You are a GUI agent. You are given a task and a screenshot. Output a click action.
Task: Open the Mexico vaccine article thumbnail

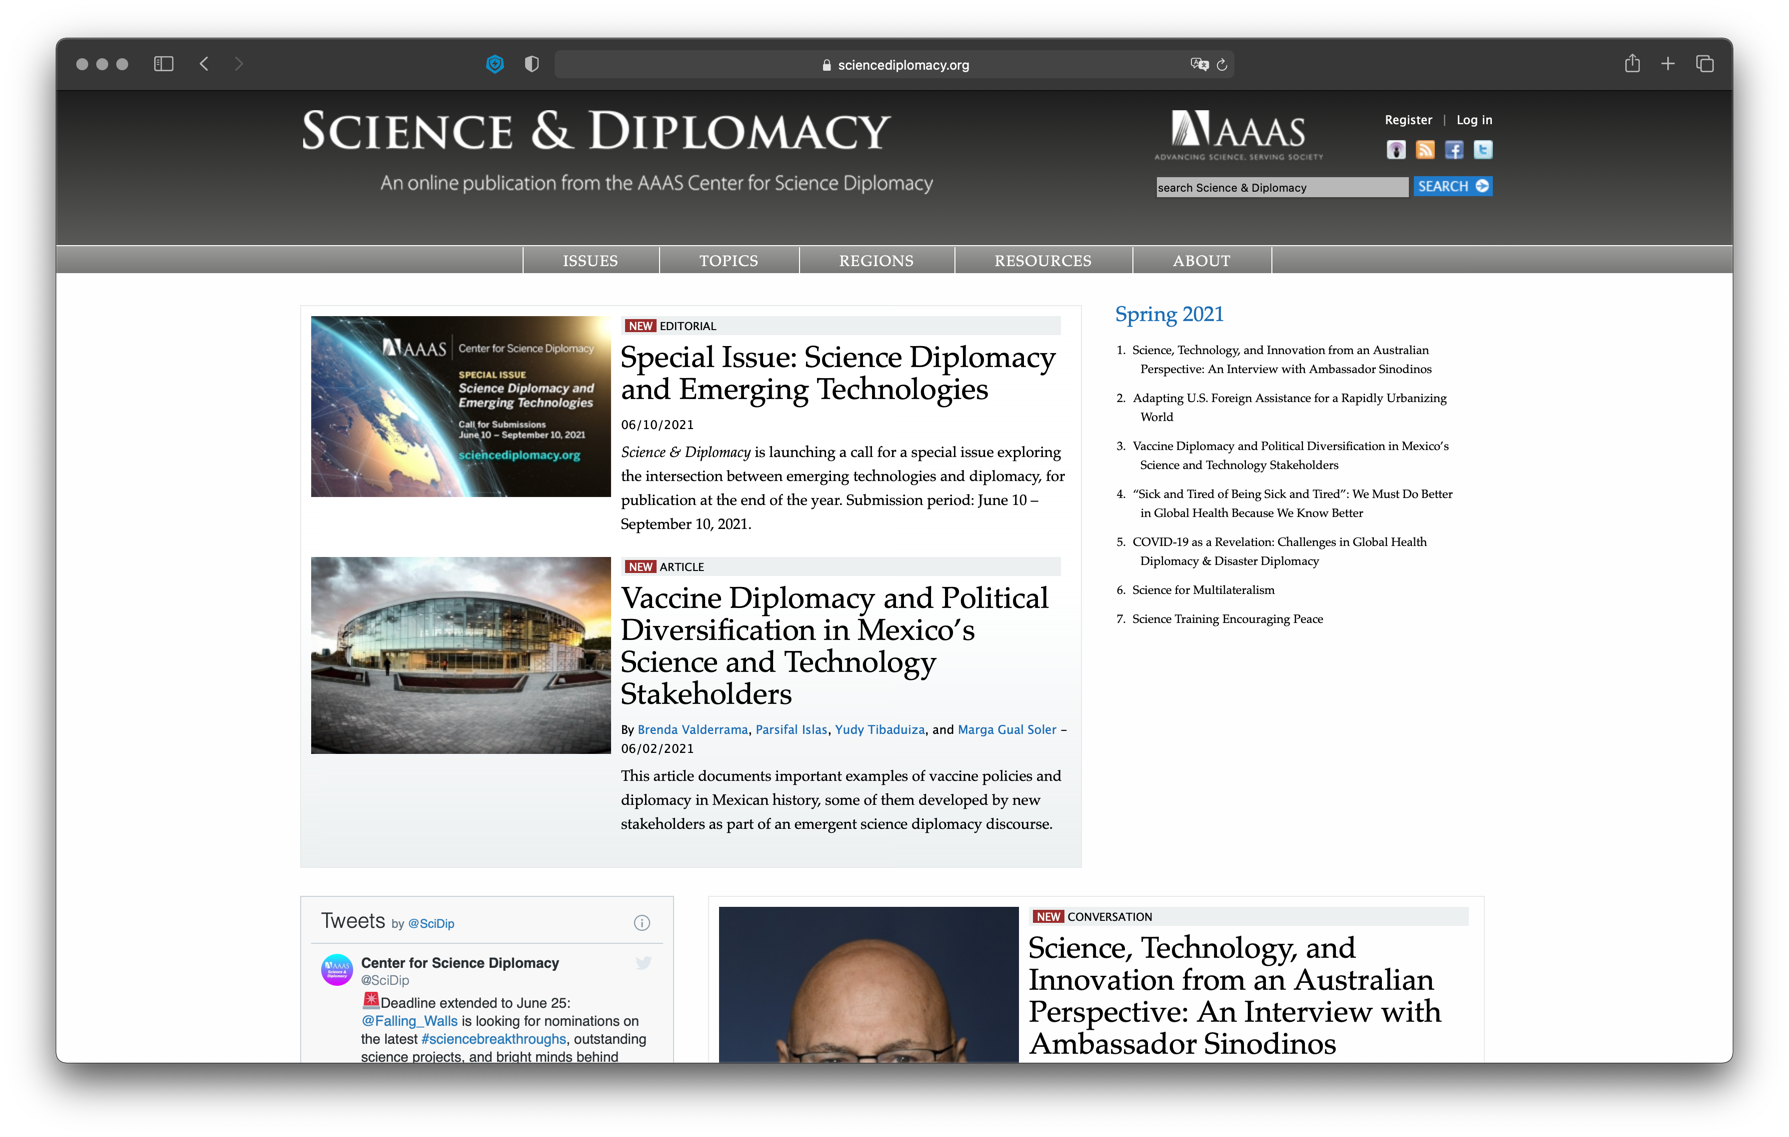coord(460,655)
